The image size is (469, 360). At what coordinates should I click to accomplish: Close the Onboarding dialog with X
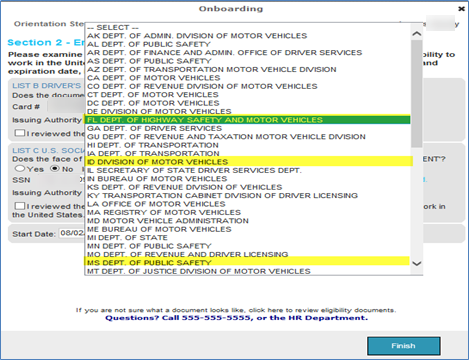[x=461, y=9]
